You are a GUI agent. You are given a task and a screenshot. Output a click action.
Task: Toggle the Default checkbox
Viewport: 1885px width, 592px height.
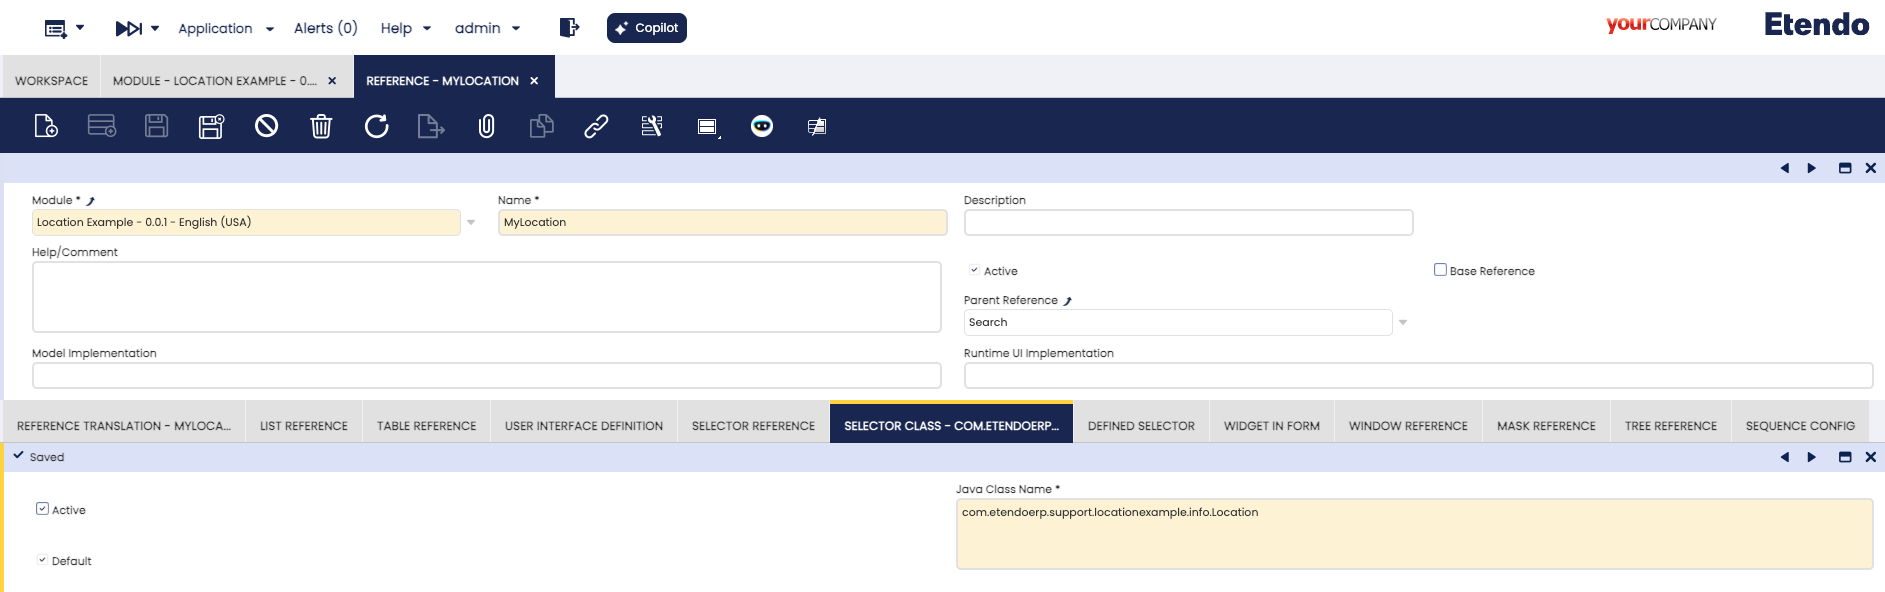42,560
